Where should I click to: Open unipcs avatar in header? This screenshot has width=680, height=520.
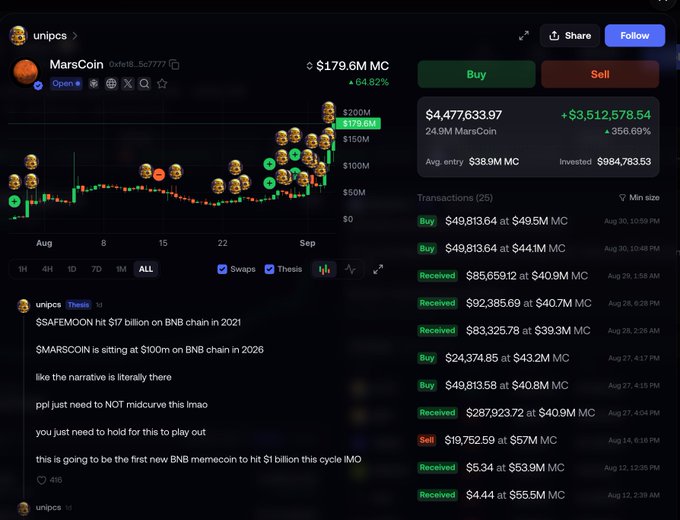(18, 36)
